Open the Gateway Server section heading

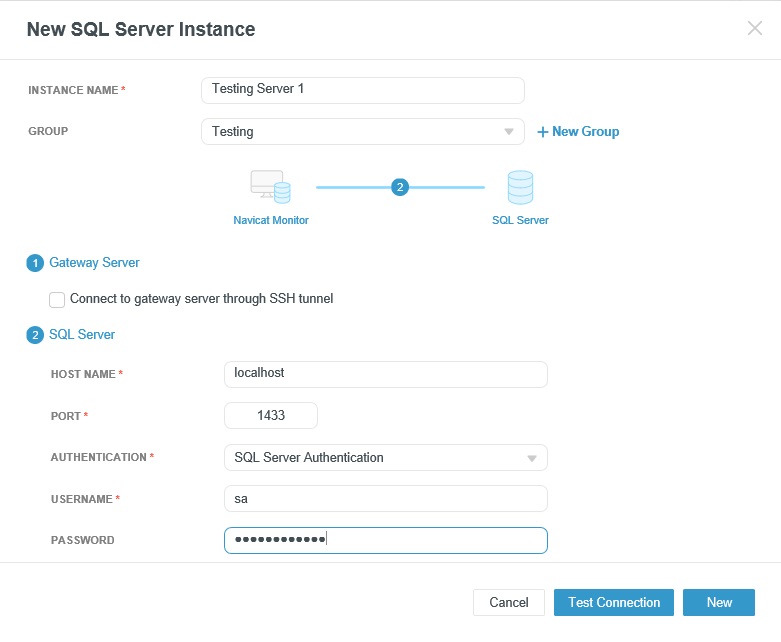click(x=94, y=262)
